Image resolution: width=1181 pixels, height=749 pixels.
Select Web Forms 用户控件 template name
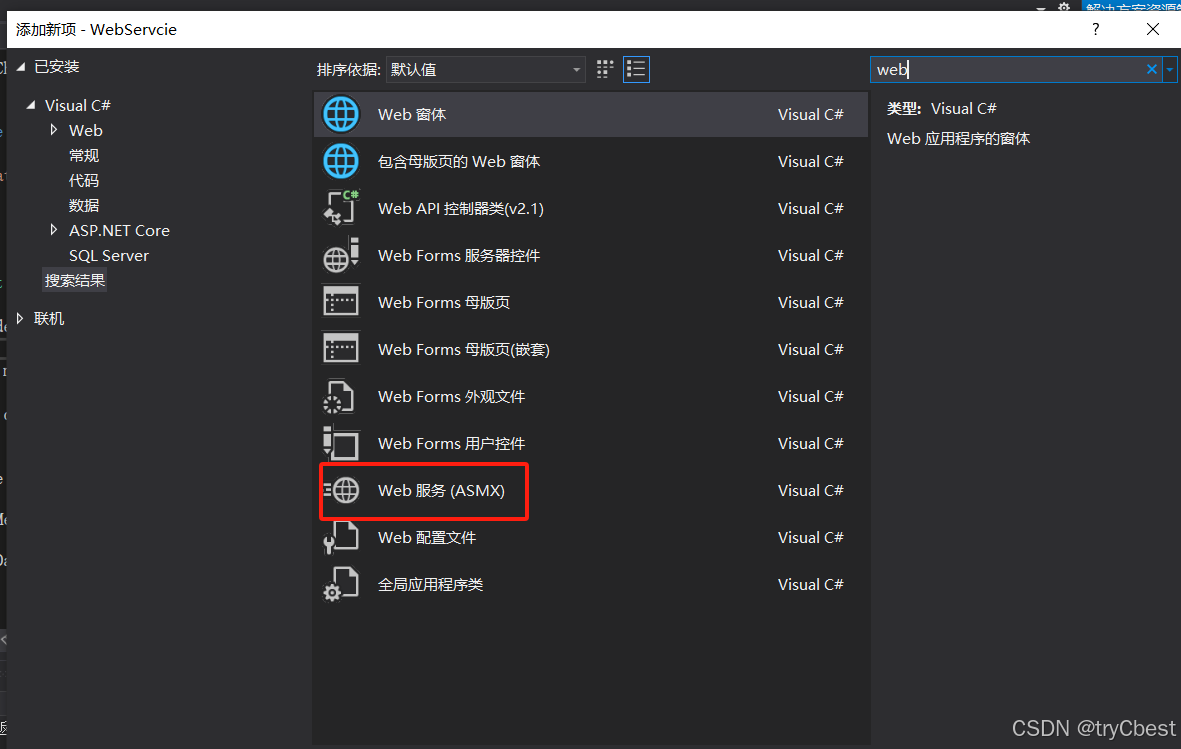[451, 443]
